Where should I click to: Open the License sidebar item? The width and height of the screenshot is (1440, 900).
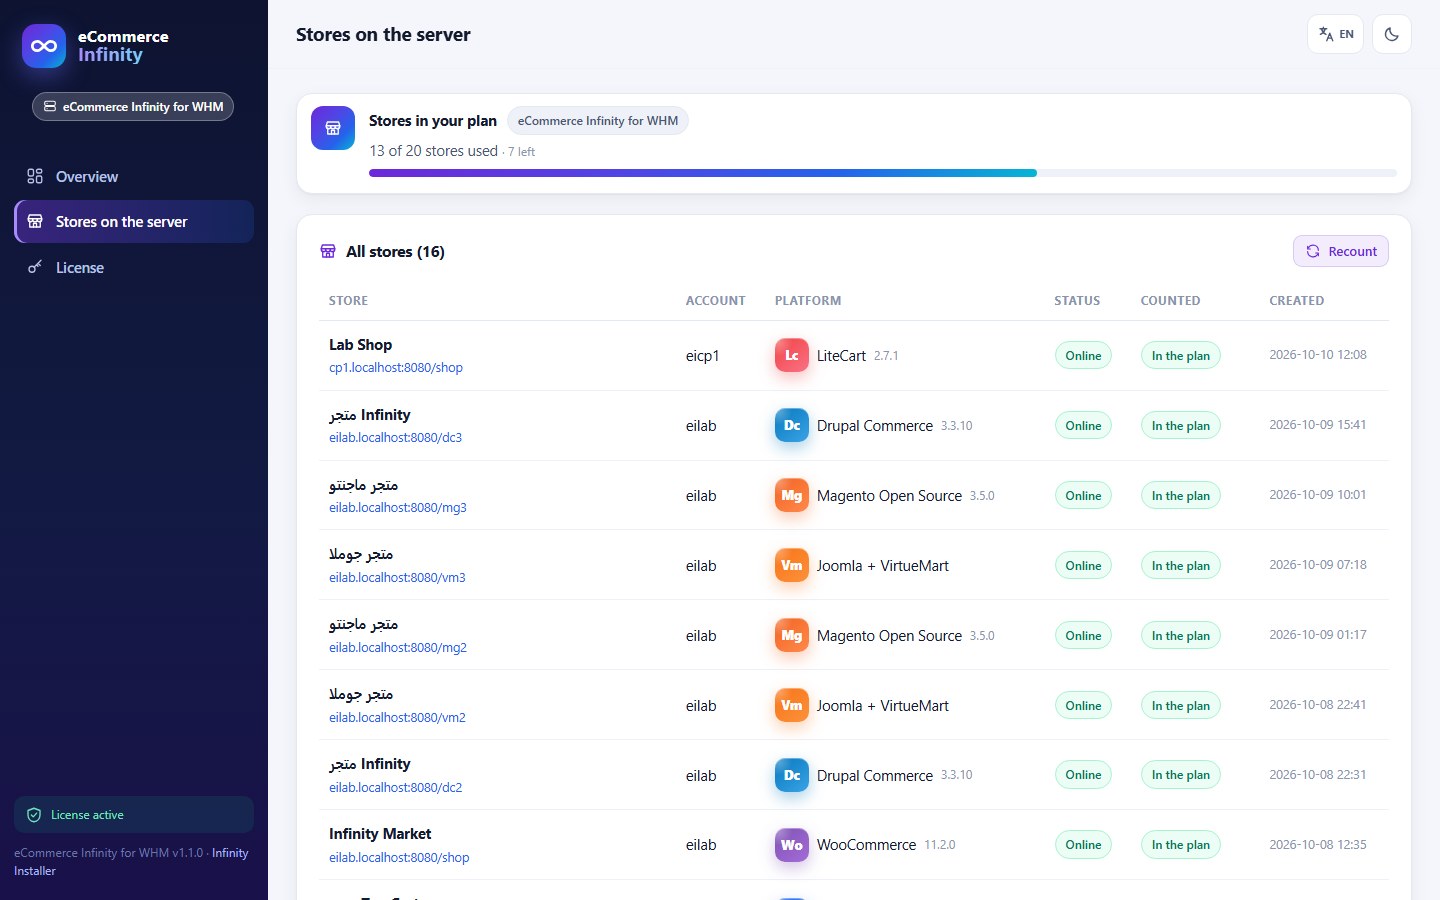point(134,267)
